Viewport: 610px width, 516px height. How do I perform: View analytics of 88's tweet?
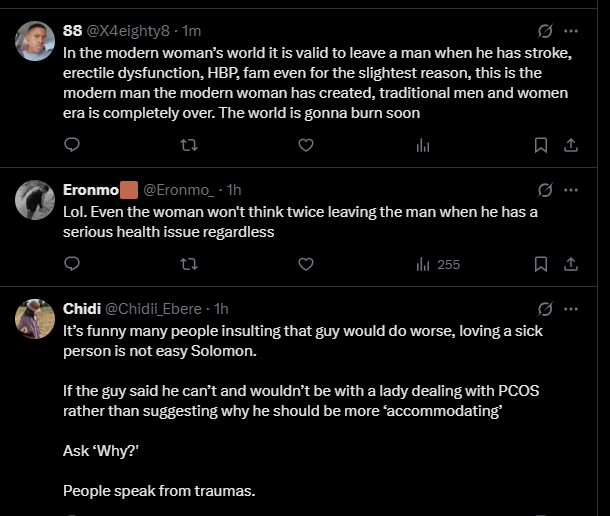[x=422, y=145]
